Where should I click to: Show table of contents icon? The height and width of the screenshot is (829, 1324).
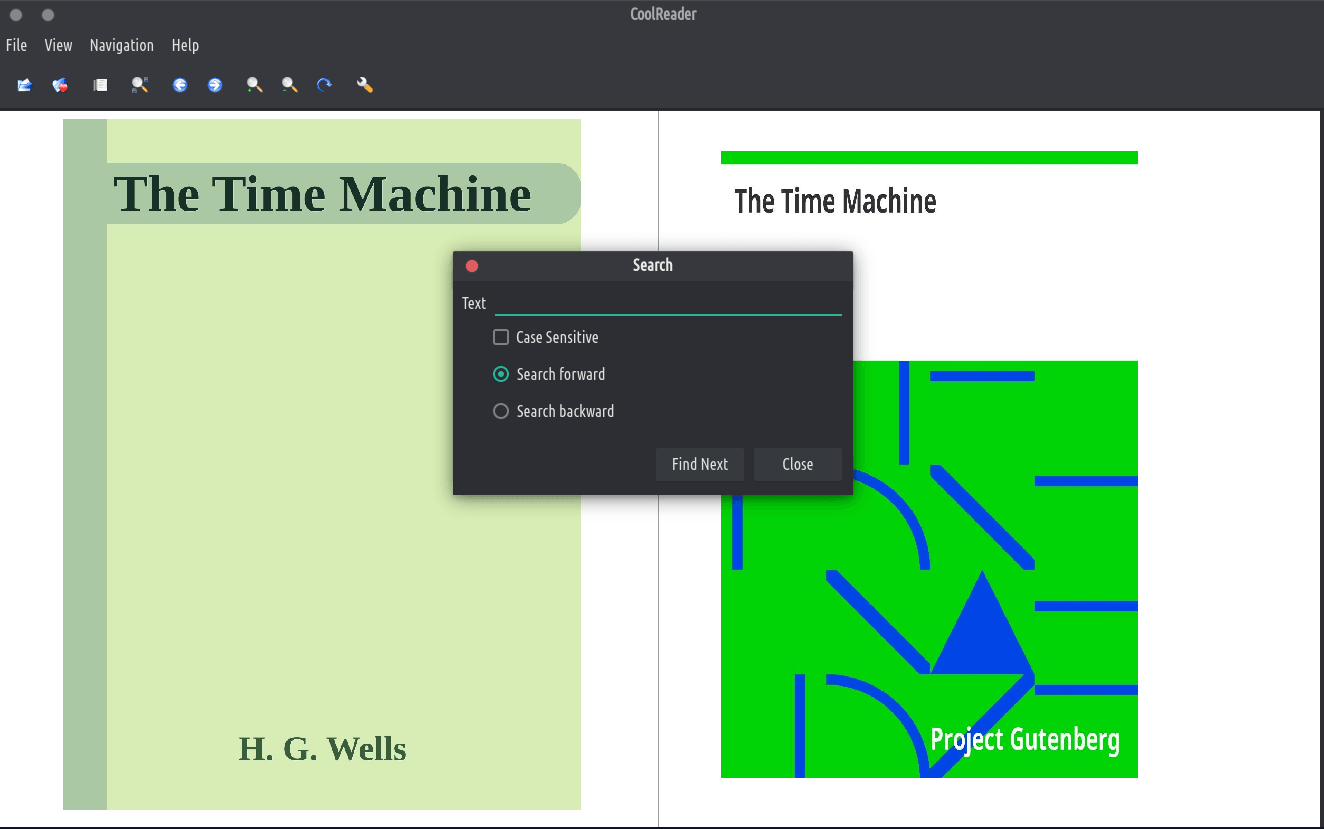tap(100, 85)
